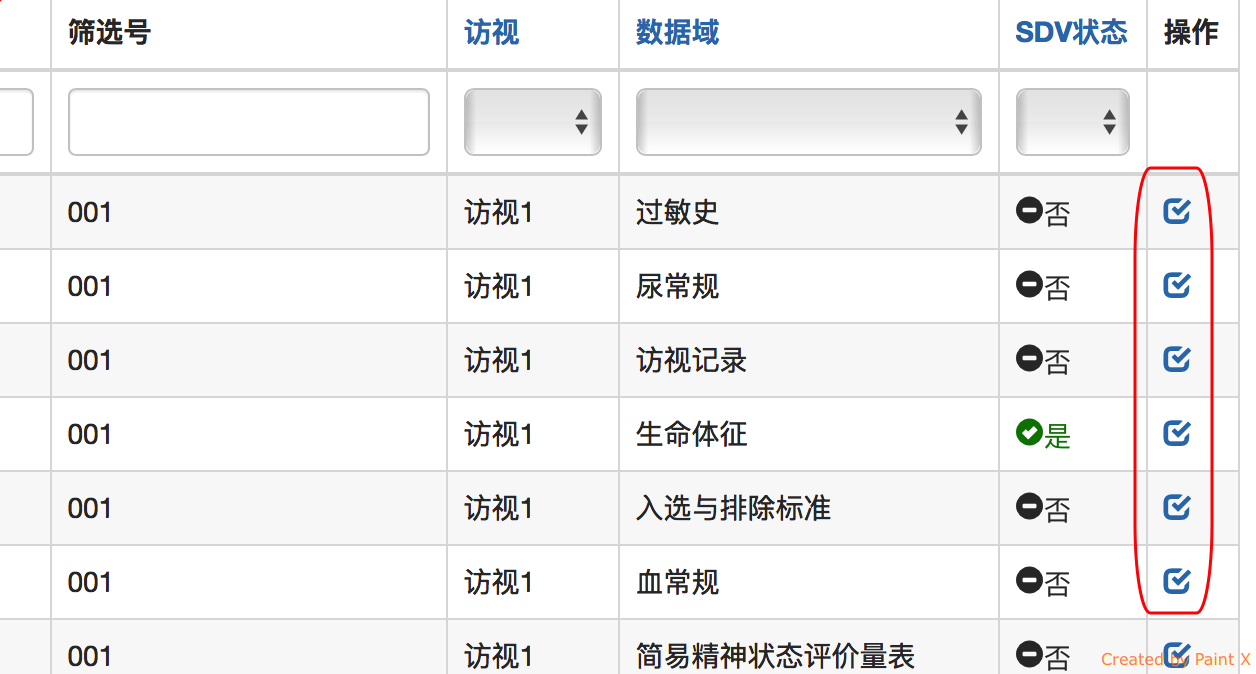
Task: Click the action icon for 生命体征 row
Action: (x=1176, y=433)
